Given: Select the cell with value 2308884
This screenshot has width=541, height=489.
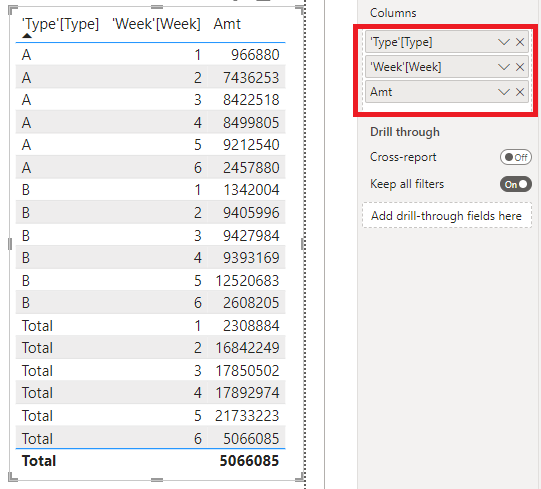Looking at the screenshot, I should 251,326.
